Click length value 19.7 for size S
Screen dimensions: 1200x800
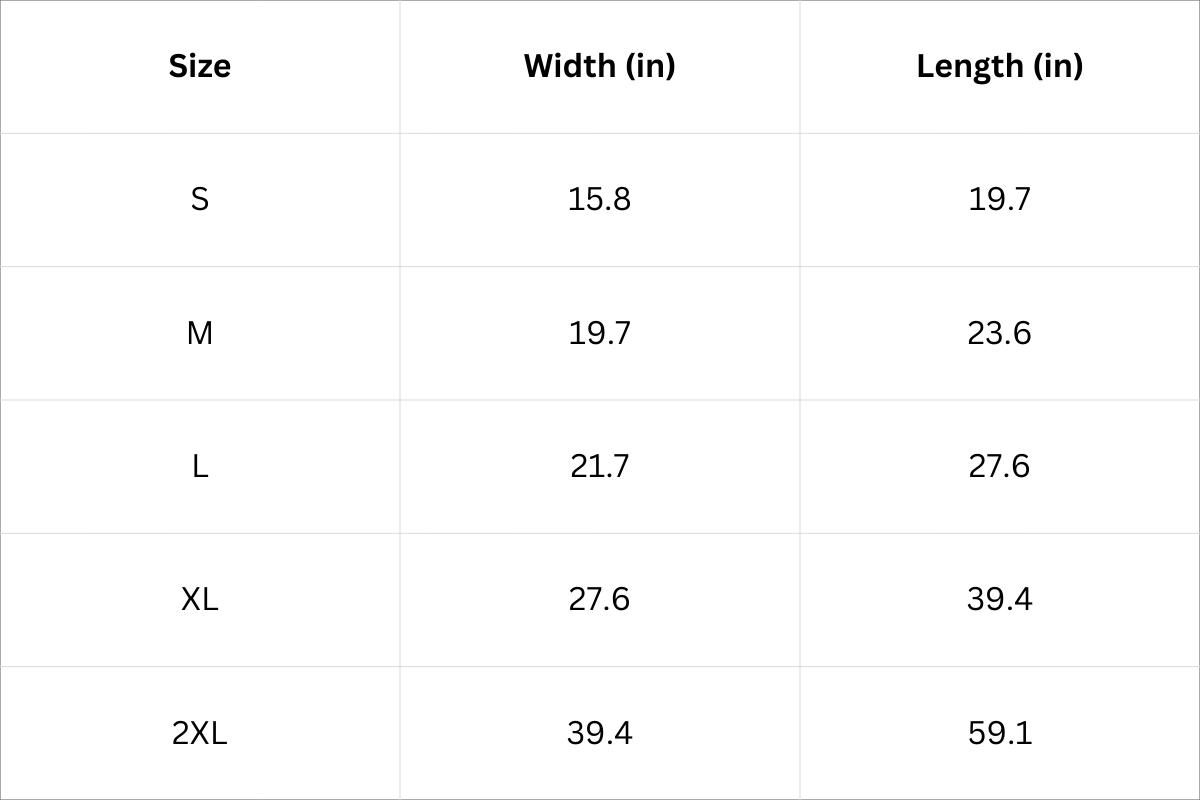click(x=999, y=199)
